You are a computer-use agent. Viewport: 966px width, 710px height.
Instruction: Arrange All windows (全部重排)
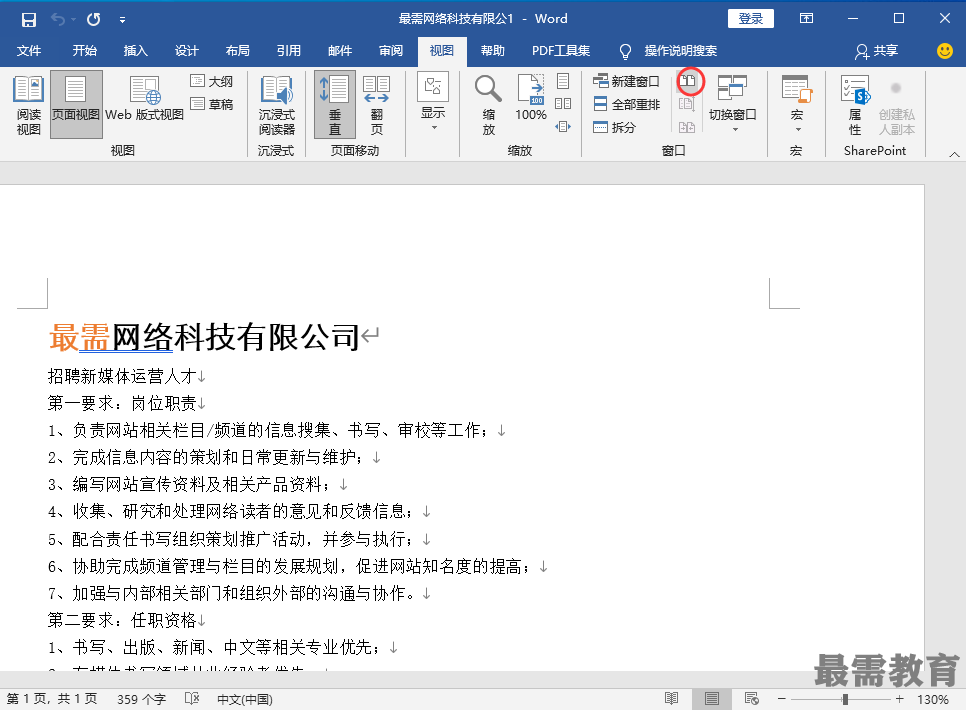(x=626, y=104)
